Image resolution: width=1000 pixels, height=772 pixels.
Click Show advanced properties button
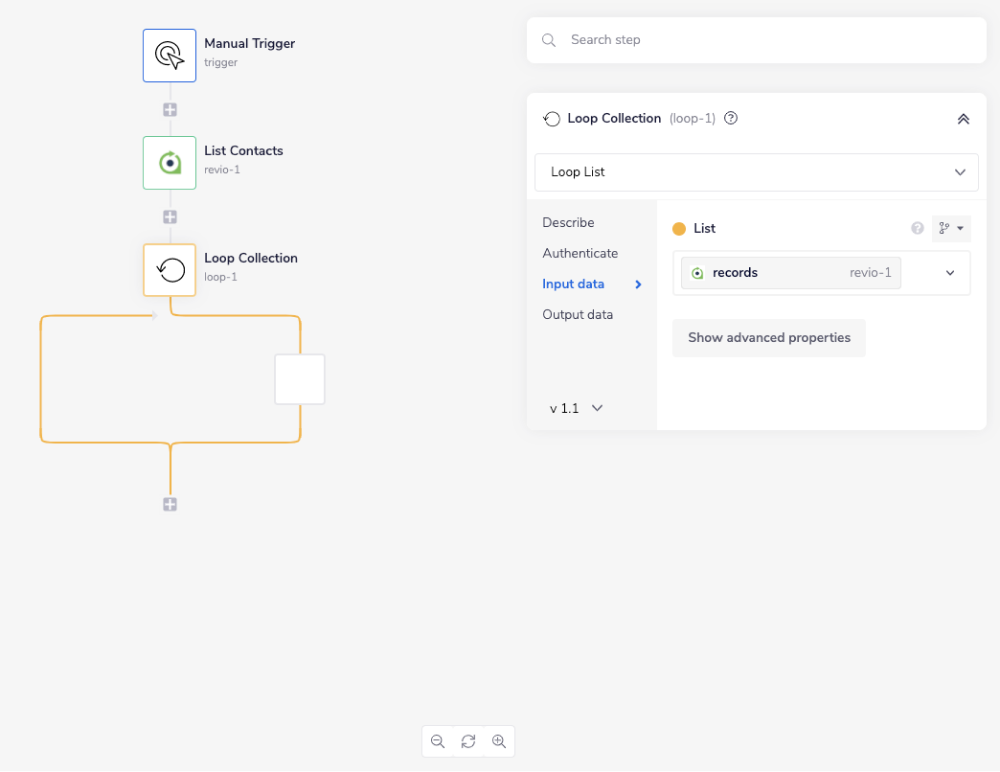tap(768, 338)
